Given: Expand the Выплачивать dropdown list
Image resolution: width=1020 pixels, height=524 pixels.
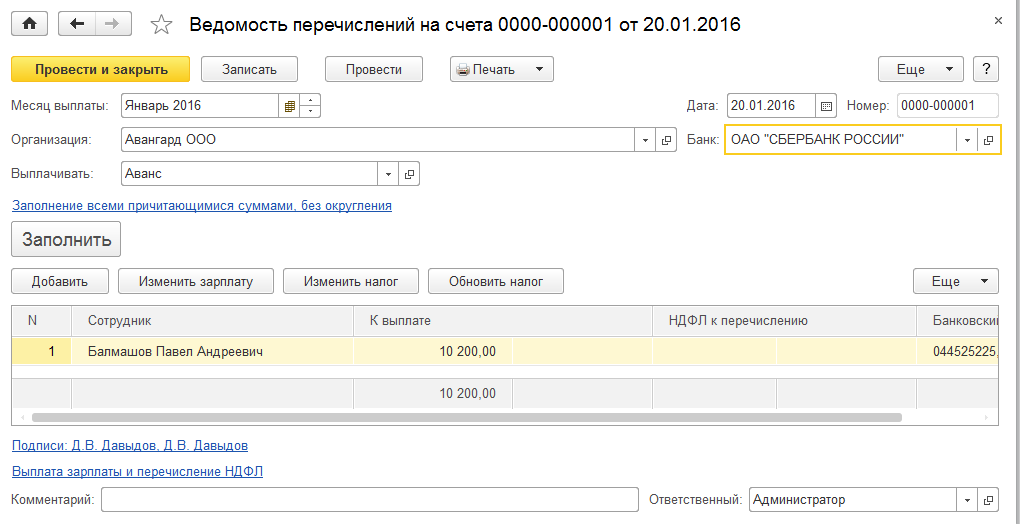Looking at the screenshot, I should [x=387, y=174].
